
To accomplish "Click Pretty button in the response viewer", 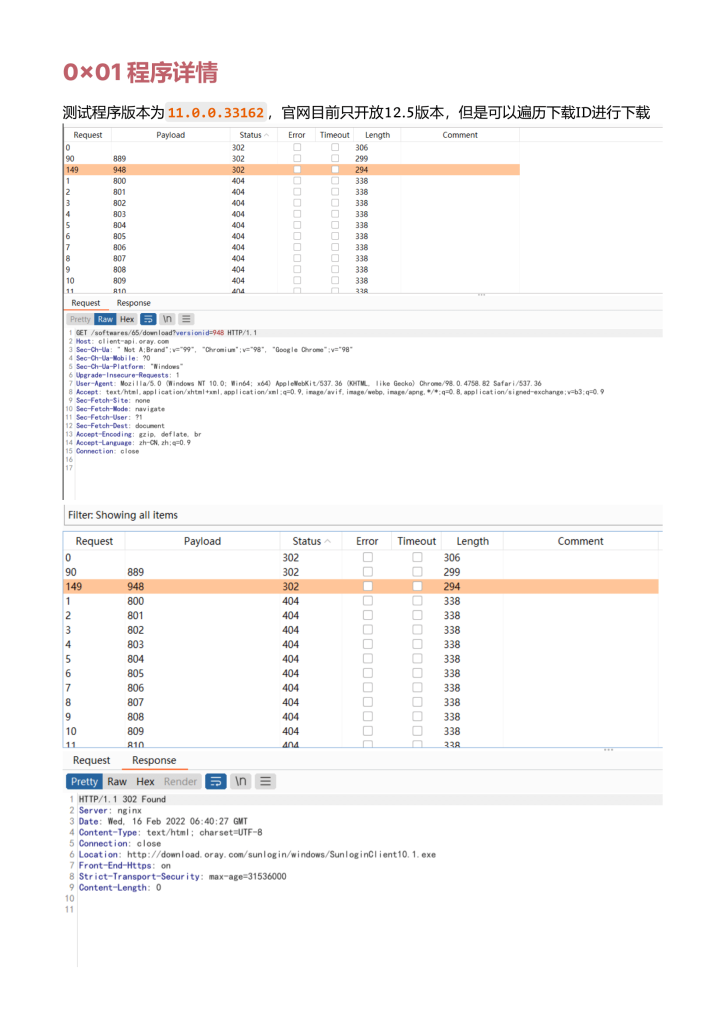I will pos(84,781).
